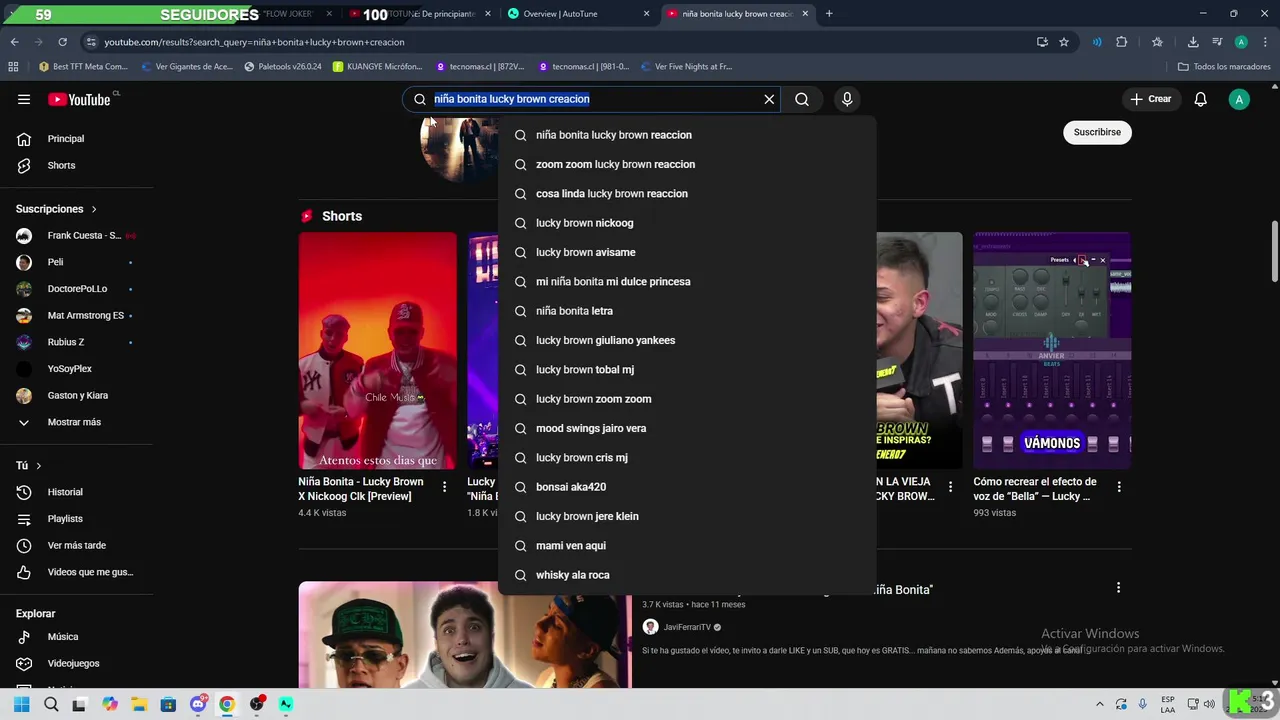Image resolution: width=1280 pixels, height=720 pixels.
Task: Pick suggestion bonsai aka420
Action: pyautogui.click(x=687, y=487)
